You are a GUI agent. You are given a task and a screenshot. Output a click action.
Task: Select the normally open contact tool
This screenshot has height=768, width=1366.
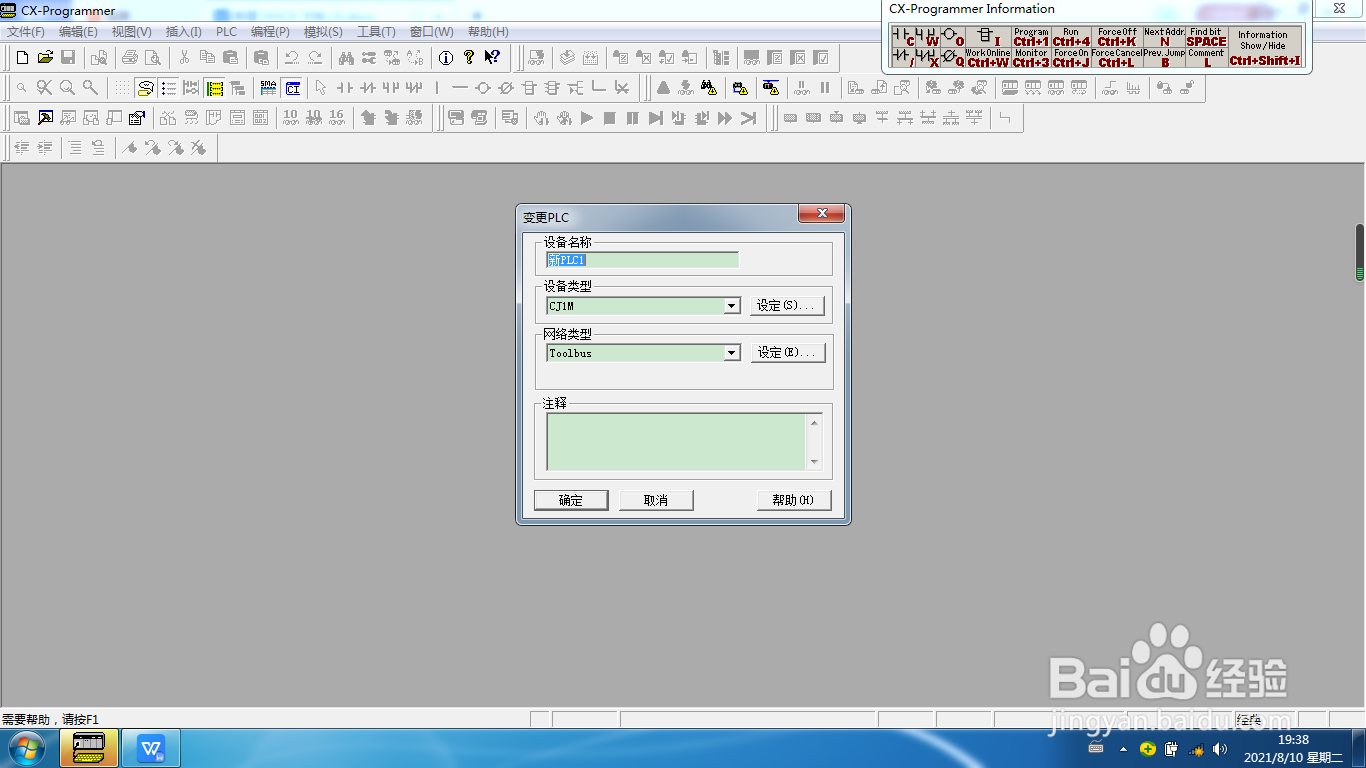(344, 88)
